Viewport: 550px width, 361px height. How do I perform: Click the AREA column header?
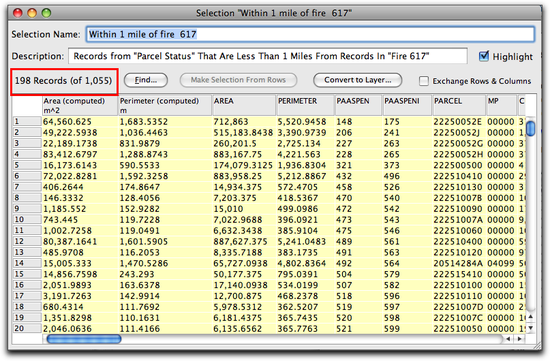coord(244,106)
